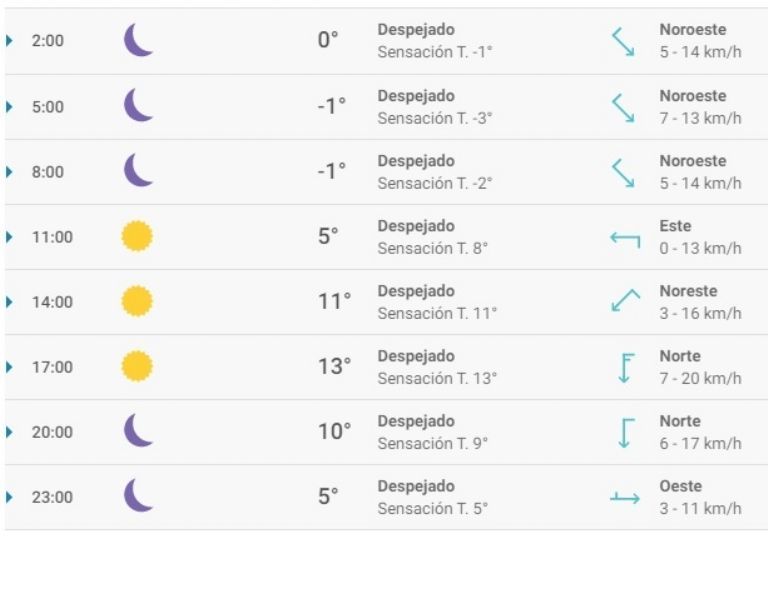Click the Norte wind barb at 17:00
The width and height of the screenshot is (768, 598).
click(x=625, y=367)
